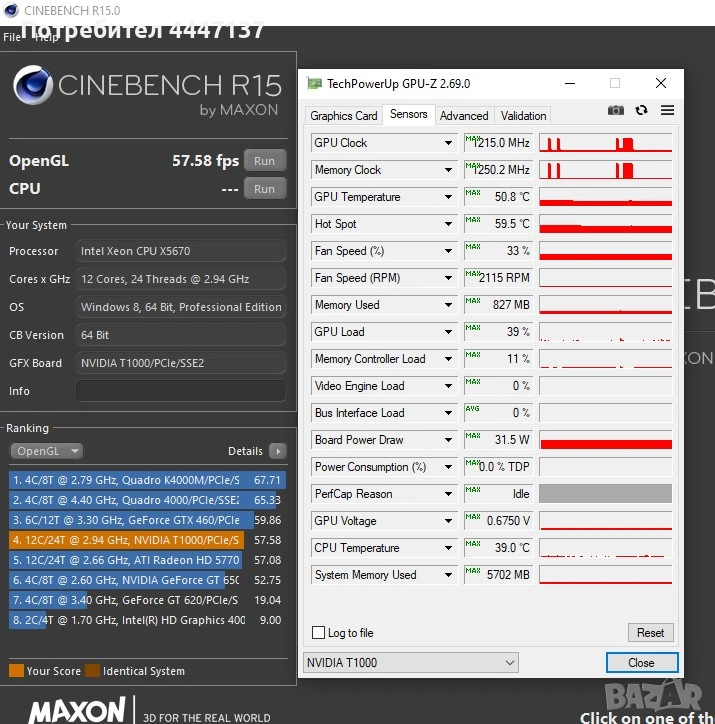Click the Cinebench logo sphere icon

tap(33, 85)
